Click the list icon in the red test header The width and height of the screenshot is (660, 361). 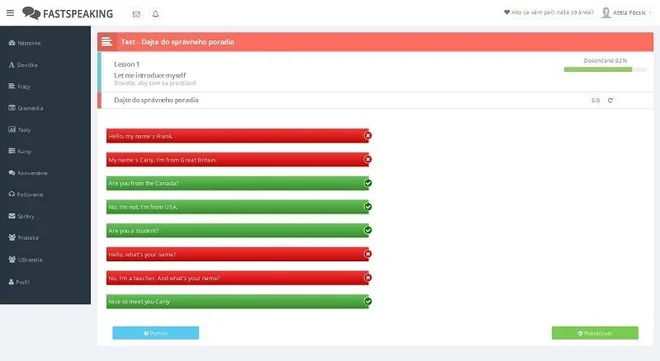click(x=107, y=42)
